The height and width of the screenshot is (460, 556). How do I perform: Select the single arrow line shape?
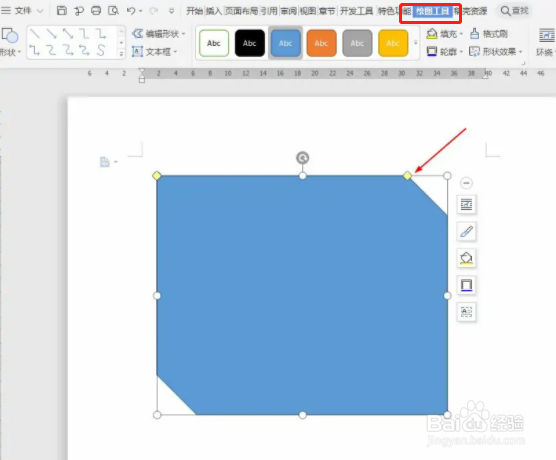[51, 34]
